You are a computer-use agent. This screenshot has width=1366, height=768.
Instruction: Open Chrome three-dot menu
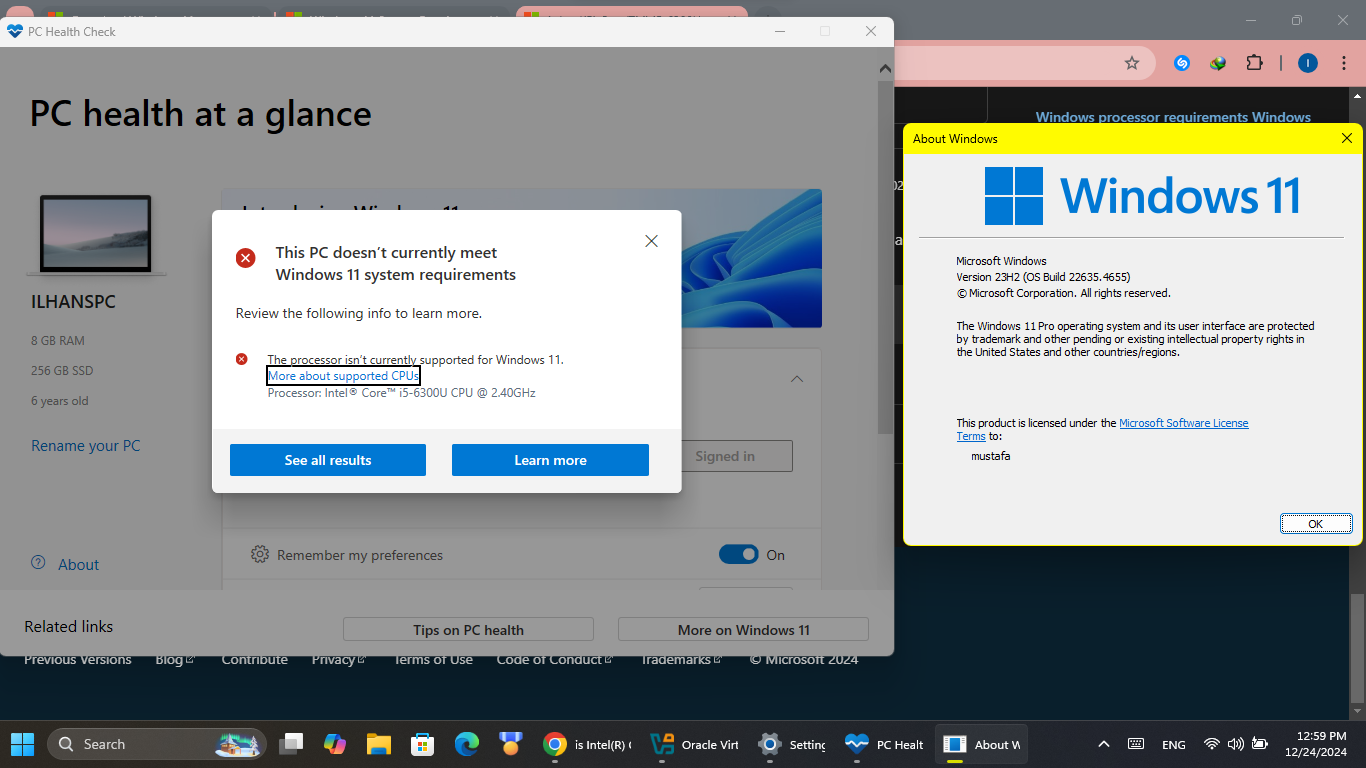tap(1344, 63)
